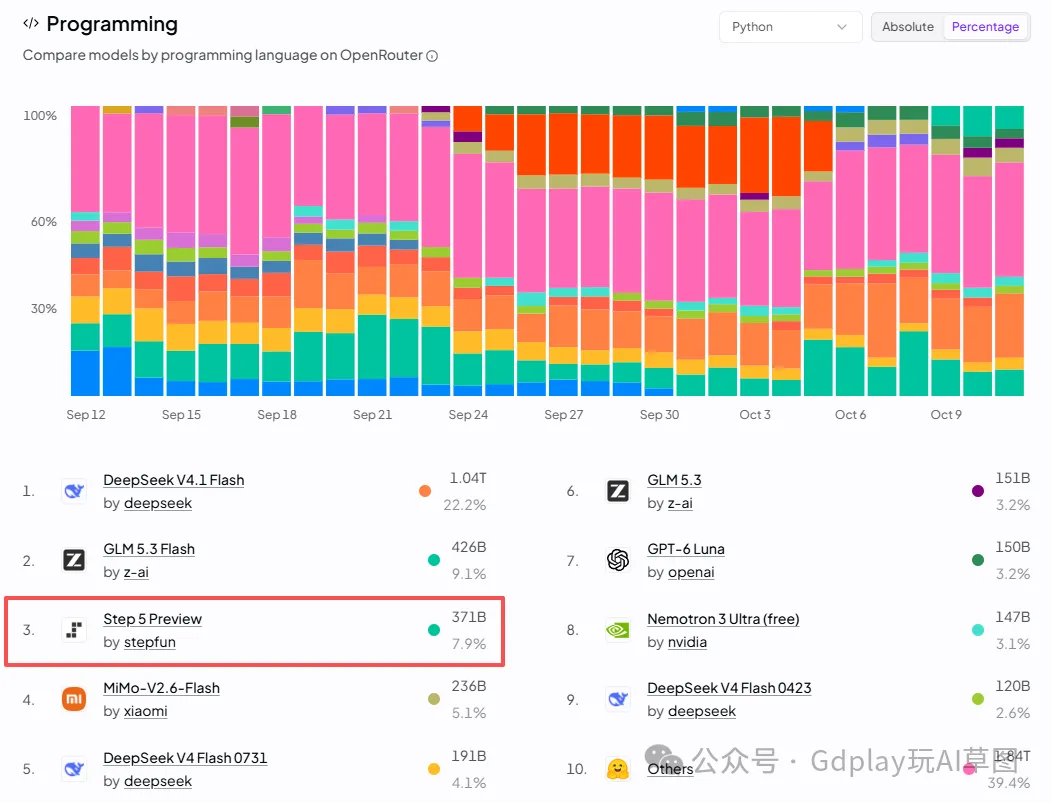1052x803 pixels.
Task: Open the MiMo-V2.6-Flash model link
Action: pos(162,688)
